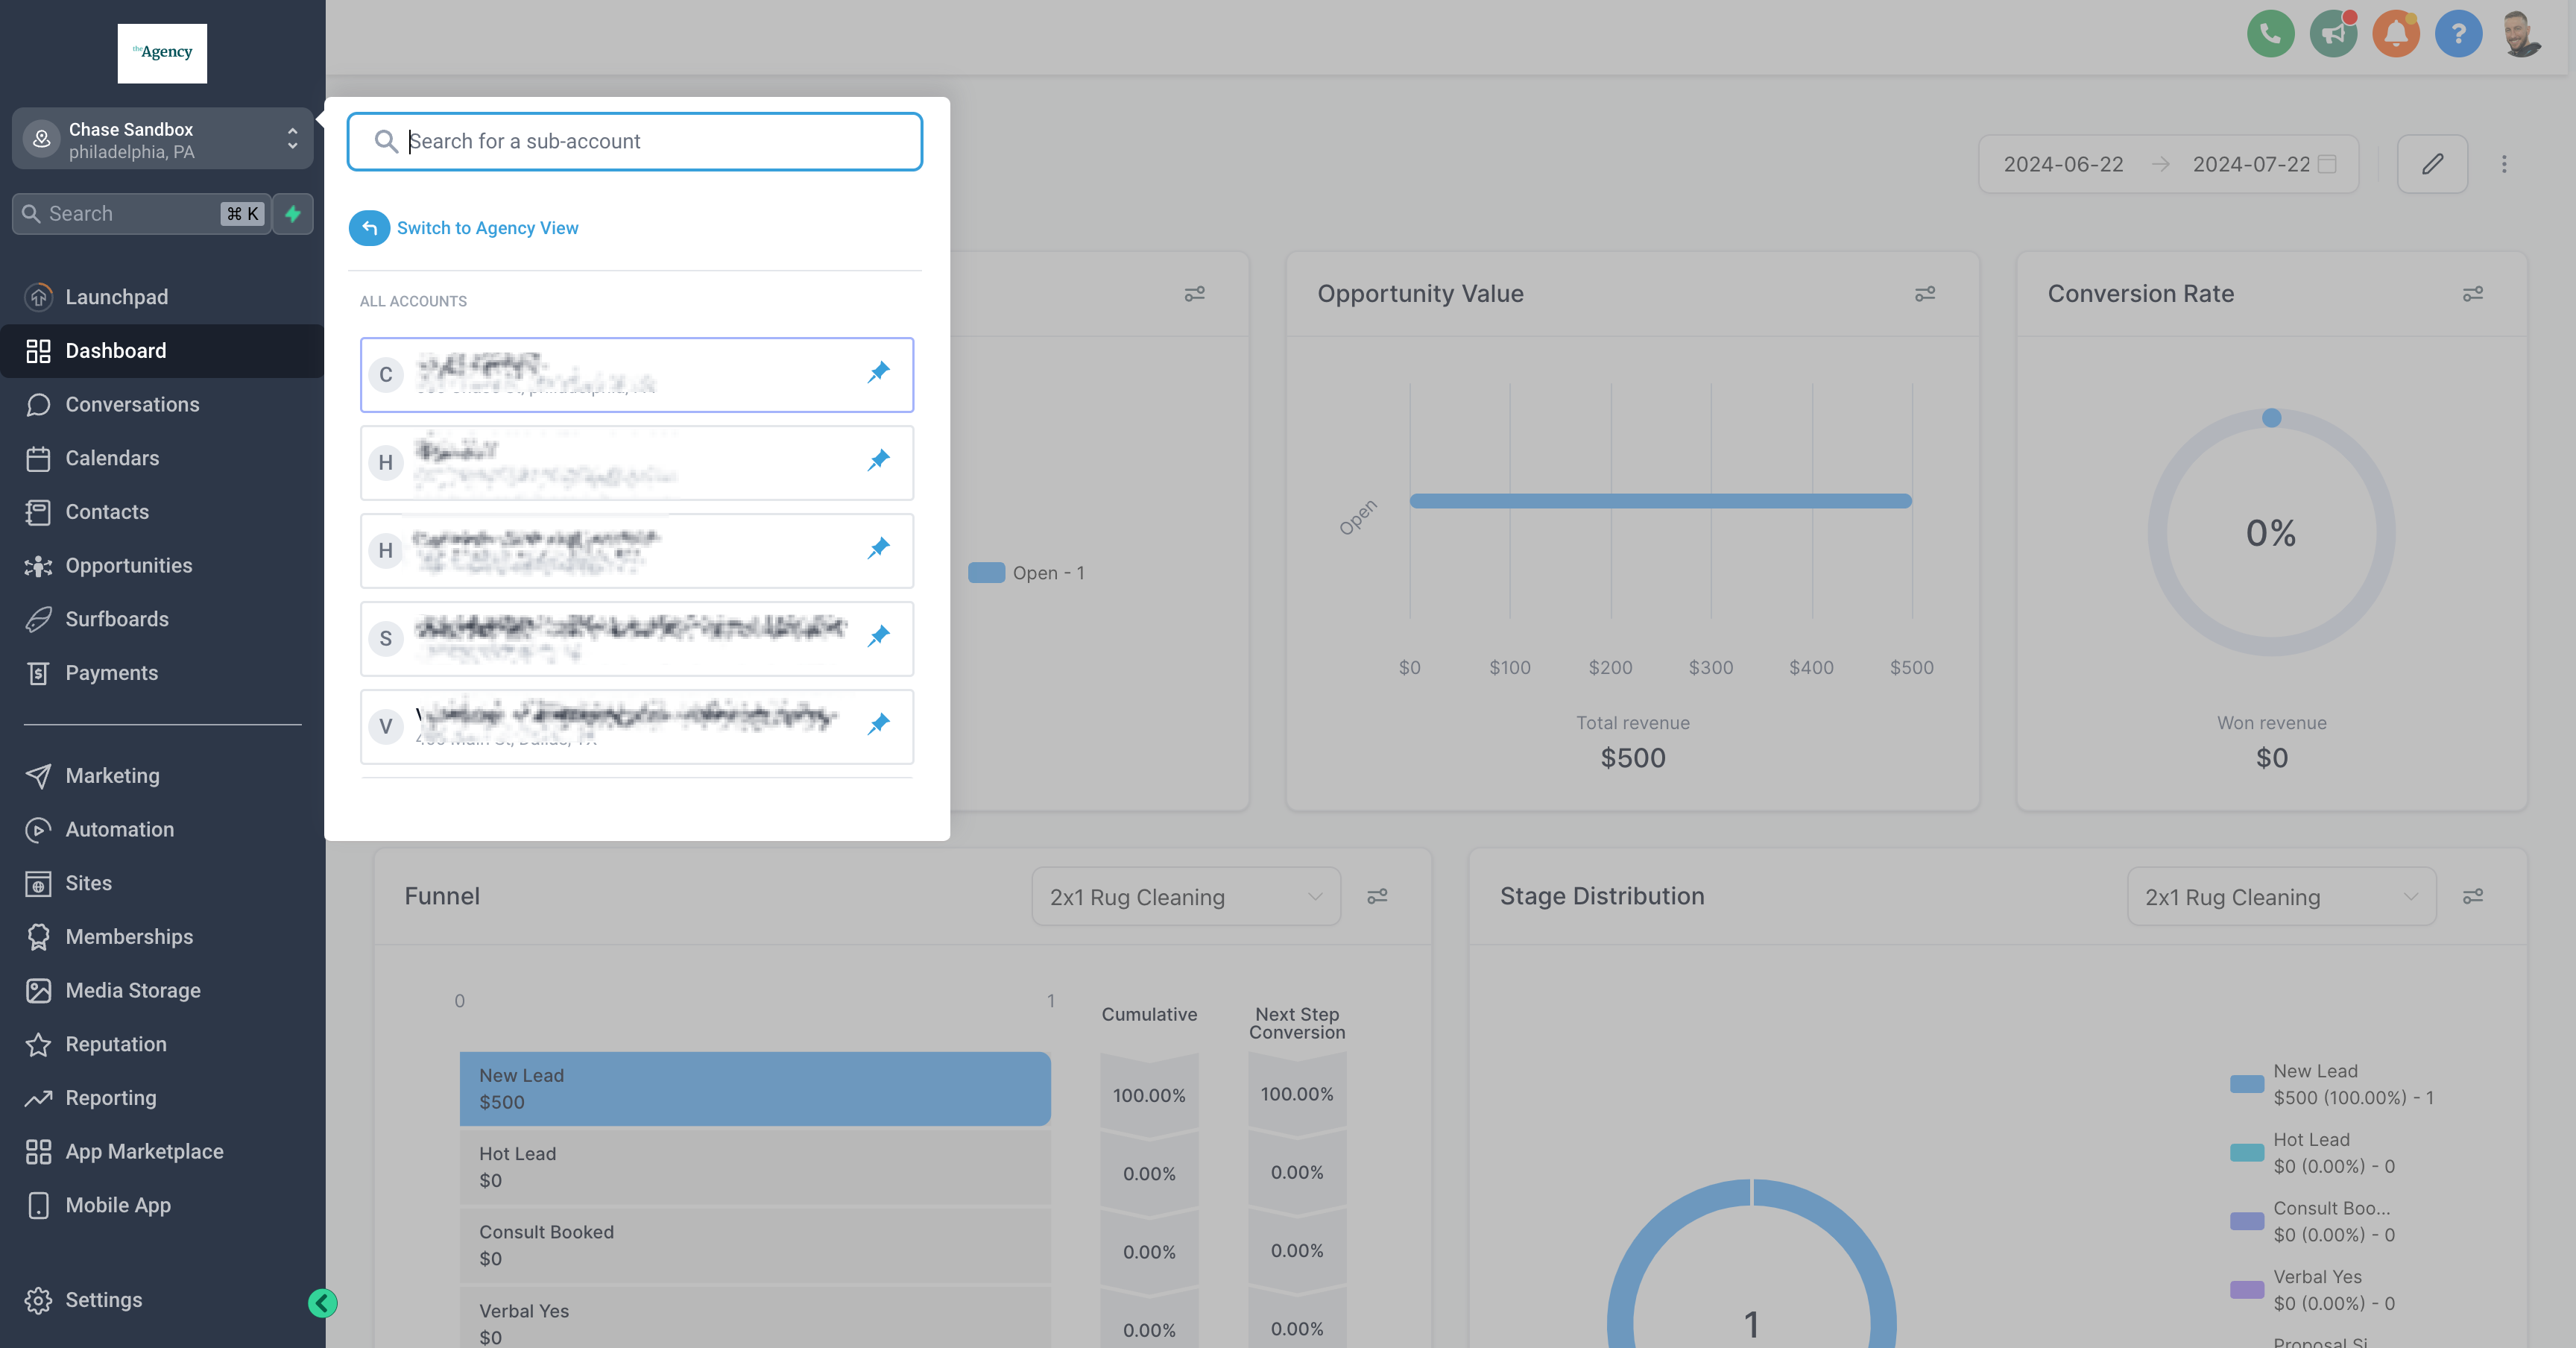Pin the account with avatar S

click(x=878, y=637)
